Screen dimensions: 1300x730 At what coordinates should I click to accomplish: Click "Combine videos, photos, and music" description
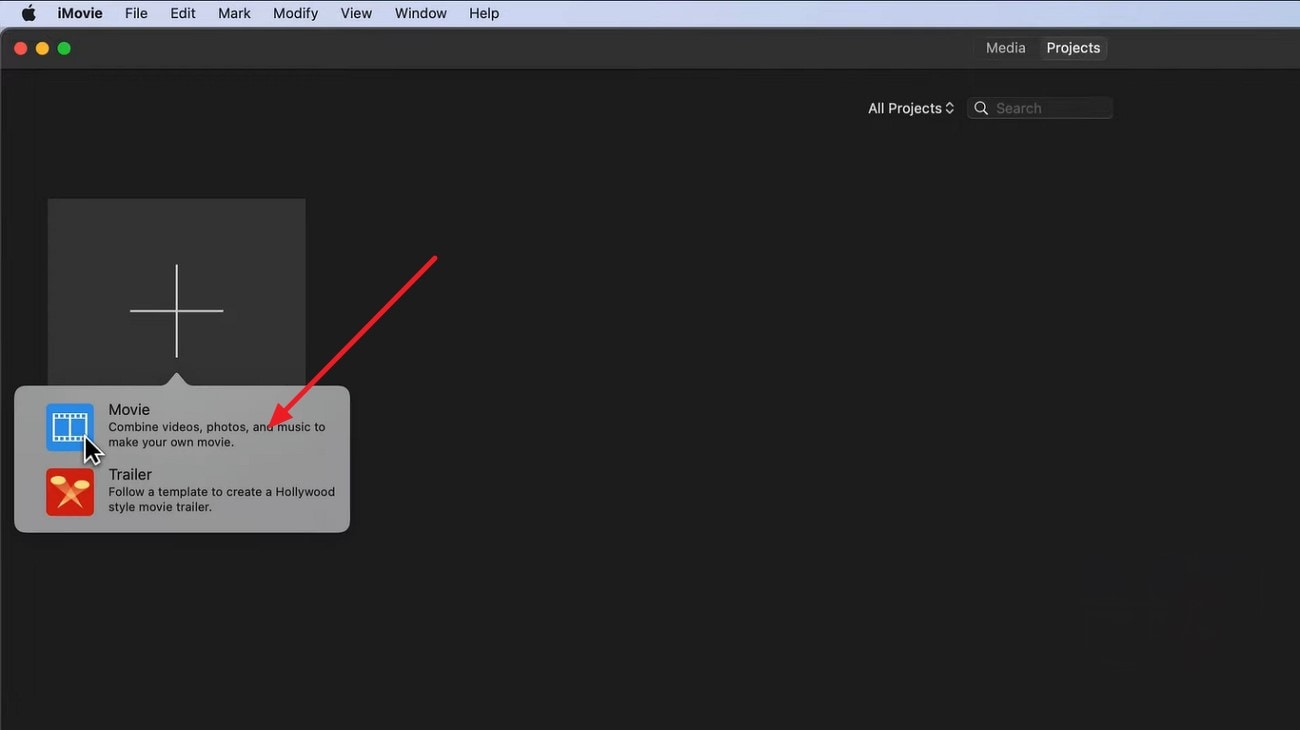tap(217, 435)
